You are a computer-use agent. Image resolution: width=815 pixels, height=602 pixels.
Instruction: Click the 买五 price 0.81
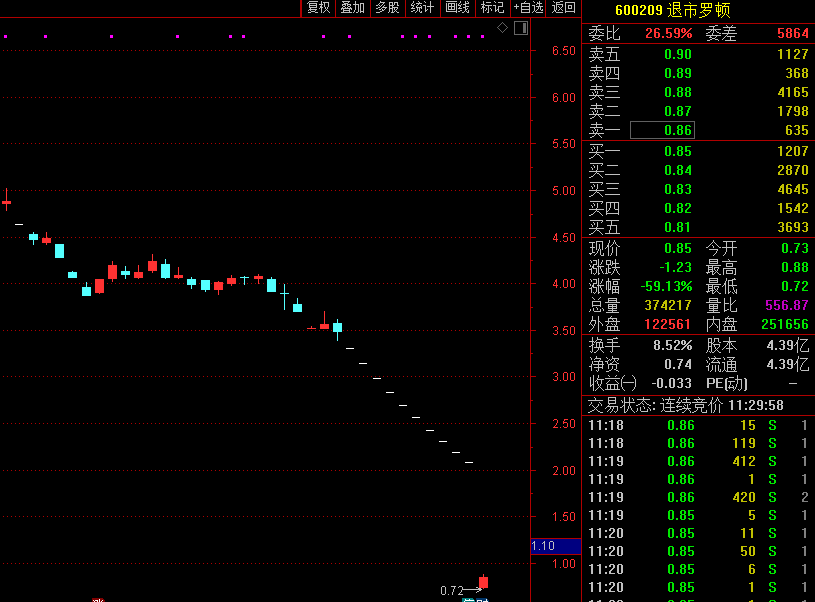(x=678, y=227)
